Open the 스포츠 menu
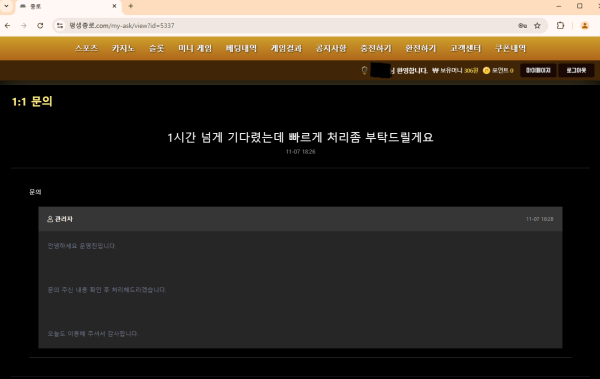600x379 pixels. pos(86,48)
